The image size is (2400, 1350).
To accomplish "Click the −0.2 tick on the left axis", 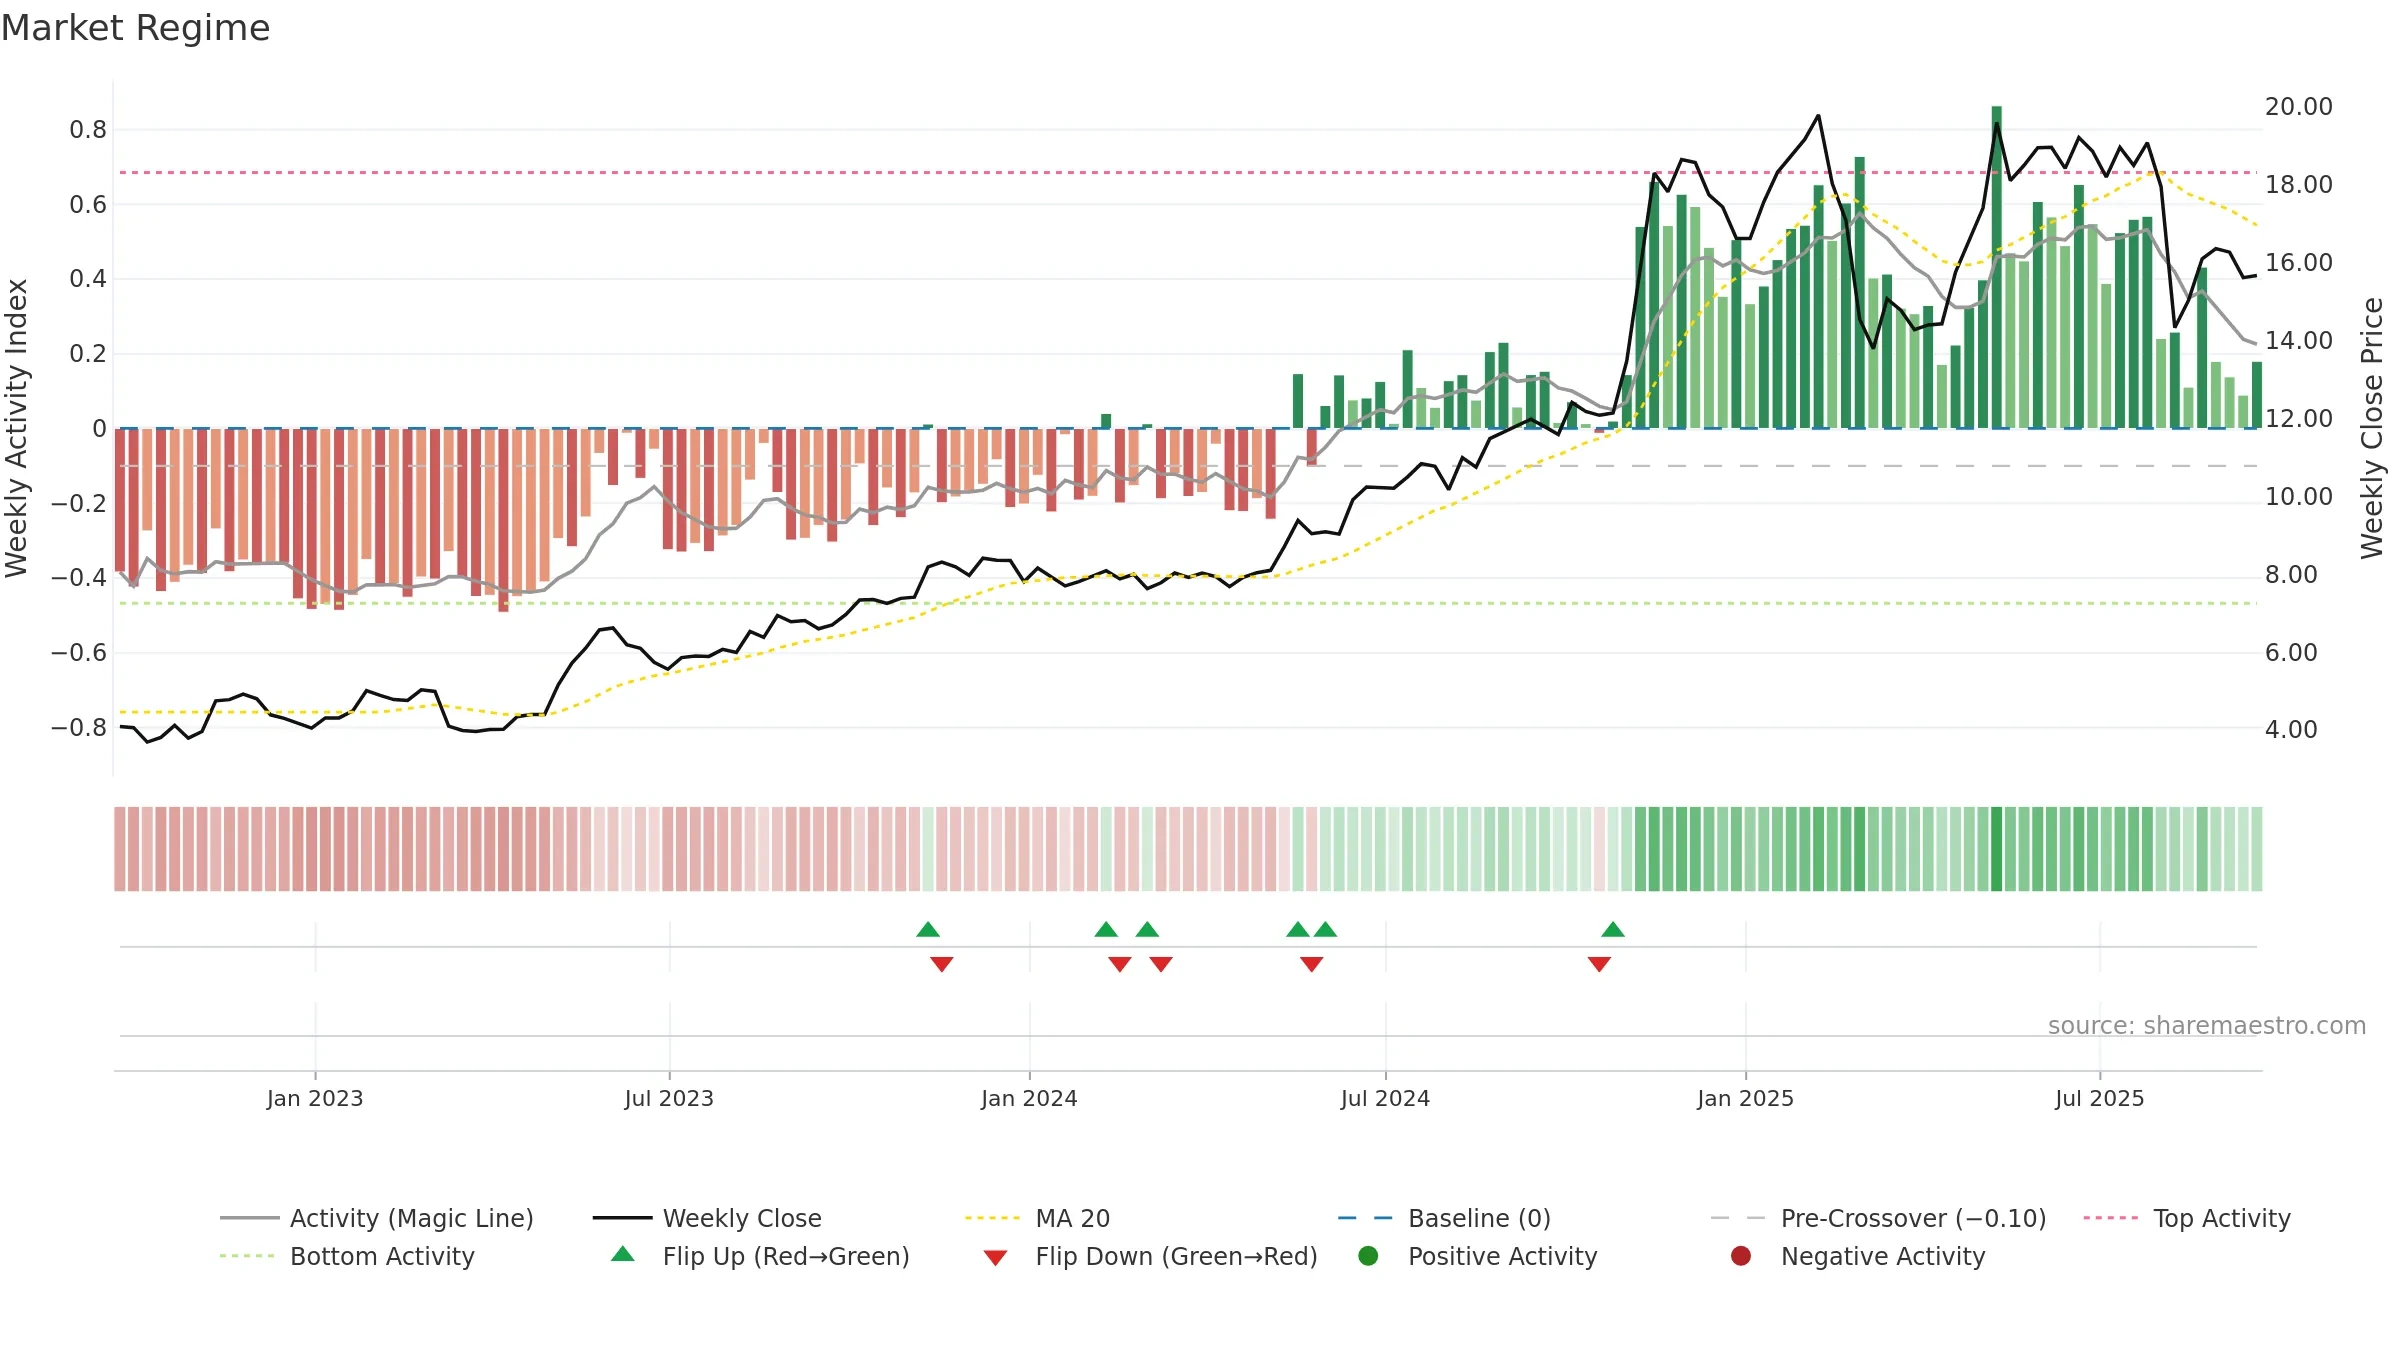I will pyautogui.click(x=79, y=503).
